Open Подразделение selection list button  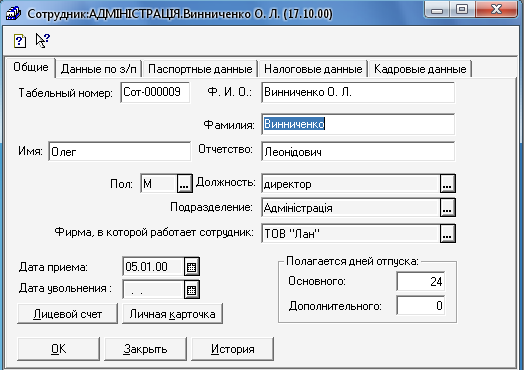(x=447, y=208)
